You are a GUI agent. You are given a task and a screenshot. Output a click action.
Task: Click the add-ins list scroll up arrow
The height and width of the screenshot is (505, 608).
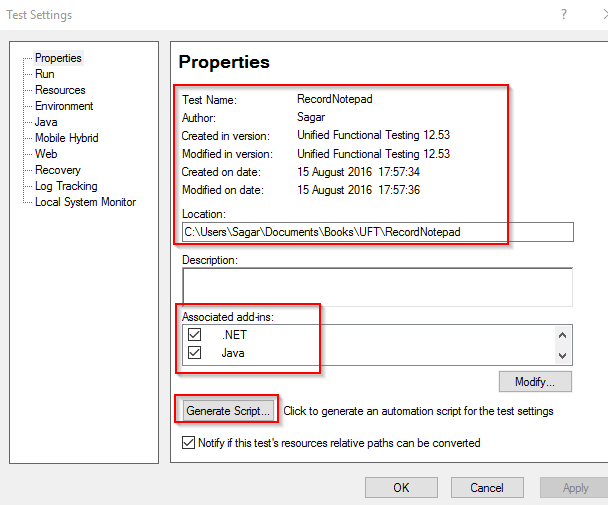tap(563, 335)
